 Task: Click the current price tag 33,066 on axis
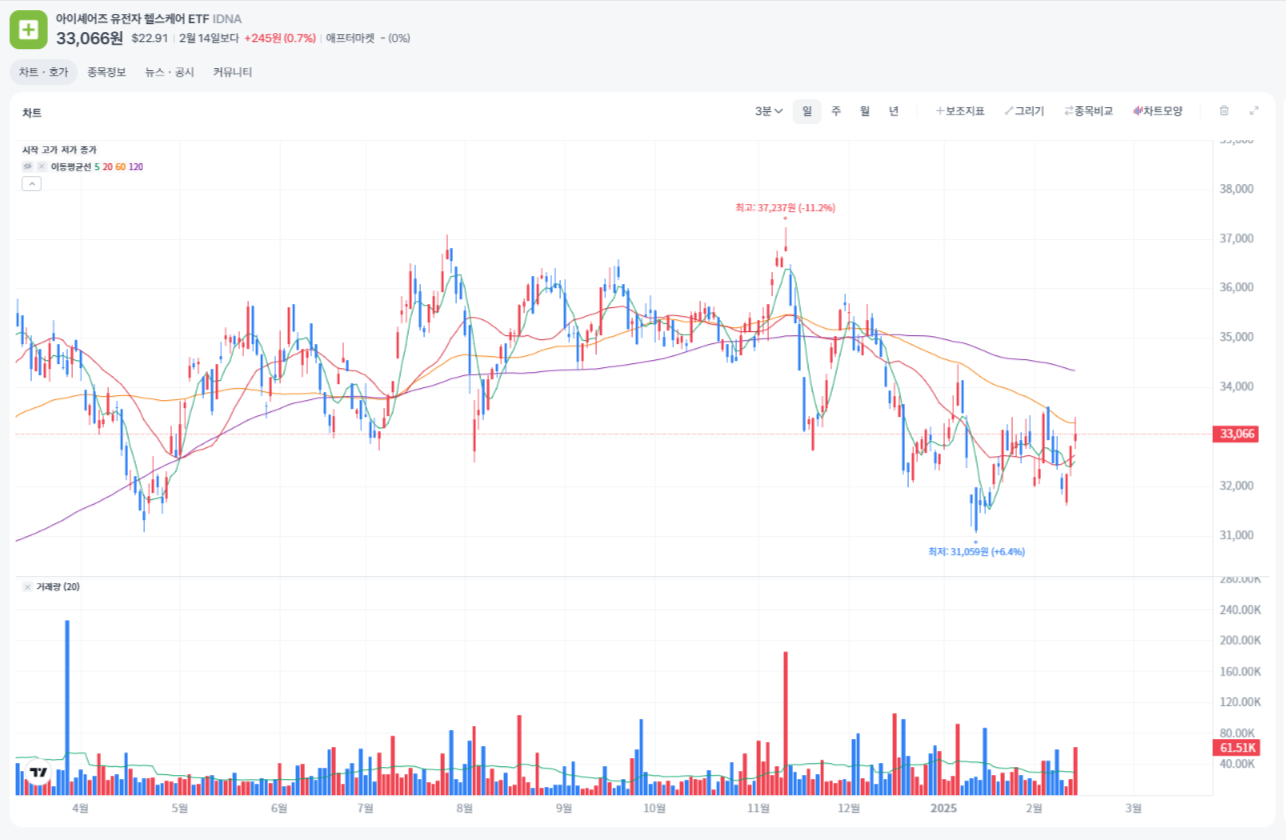[1236, 434]
